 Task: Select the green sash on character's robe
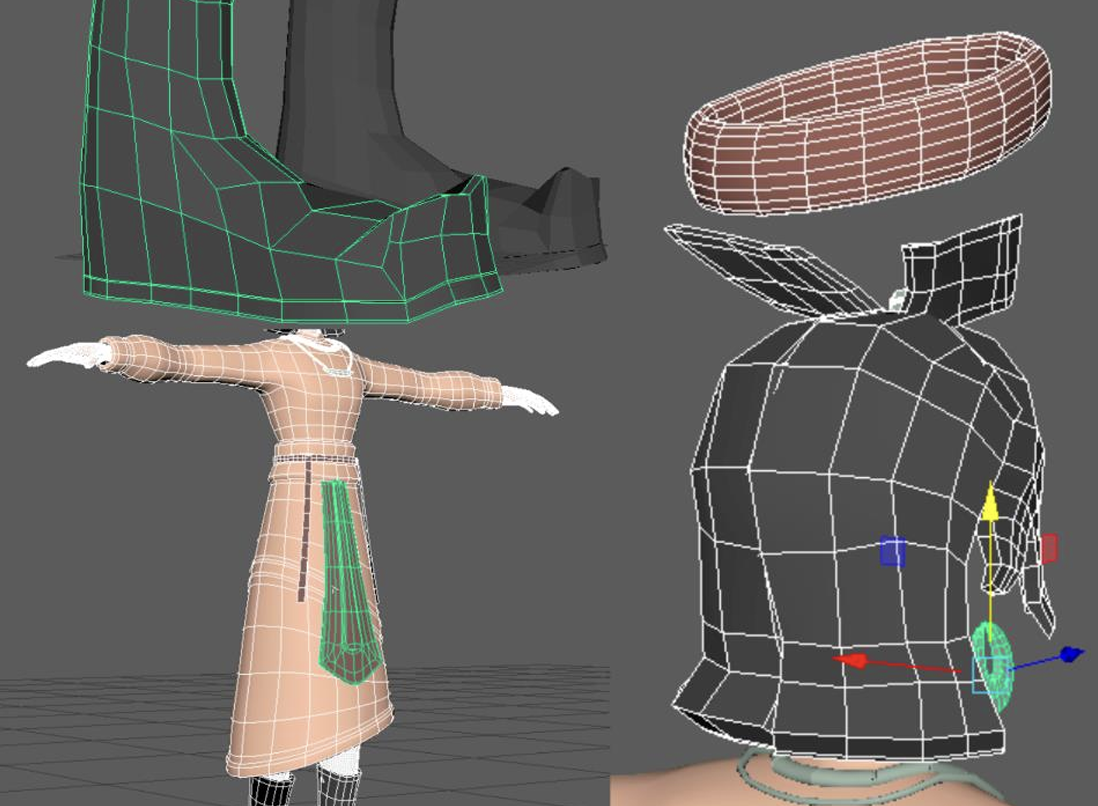(349, 581)
